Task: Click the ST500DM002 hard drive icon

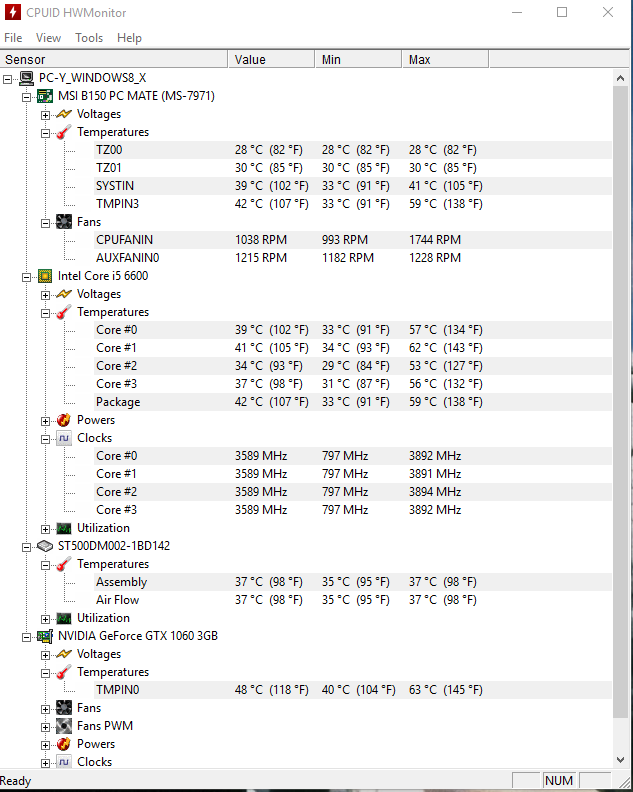Action: pyautogui.click(x=45, y=546)
